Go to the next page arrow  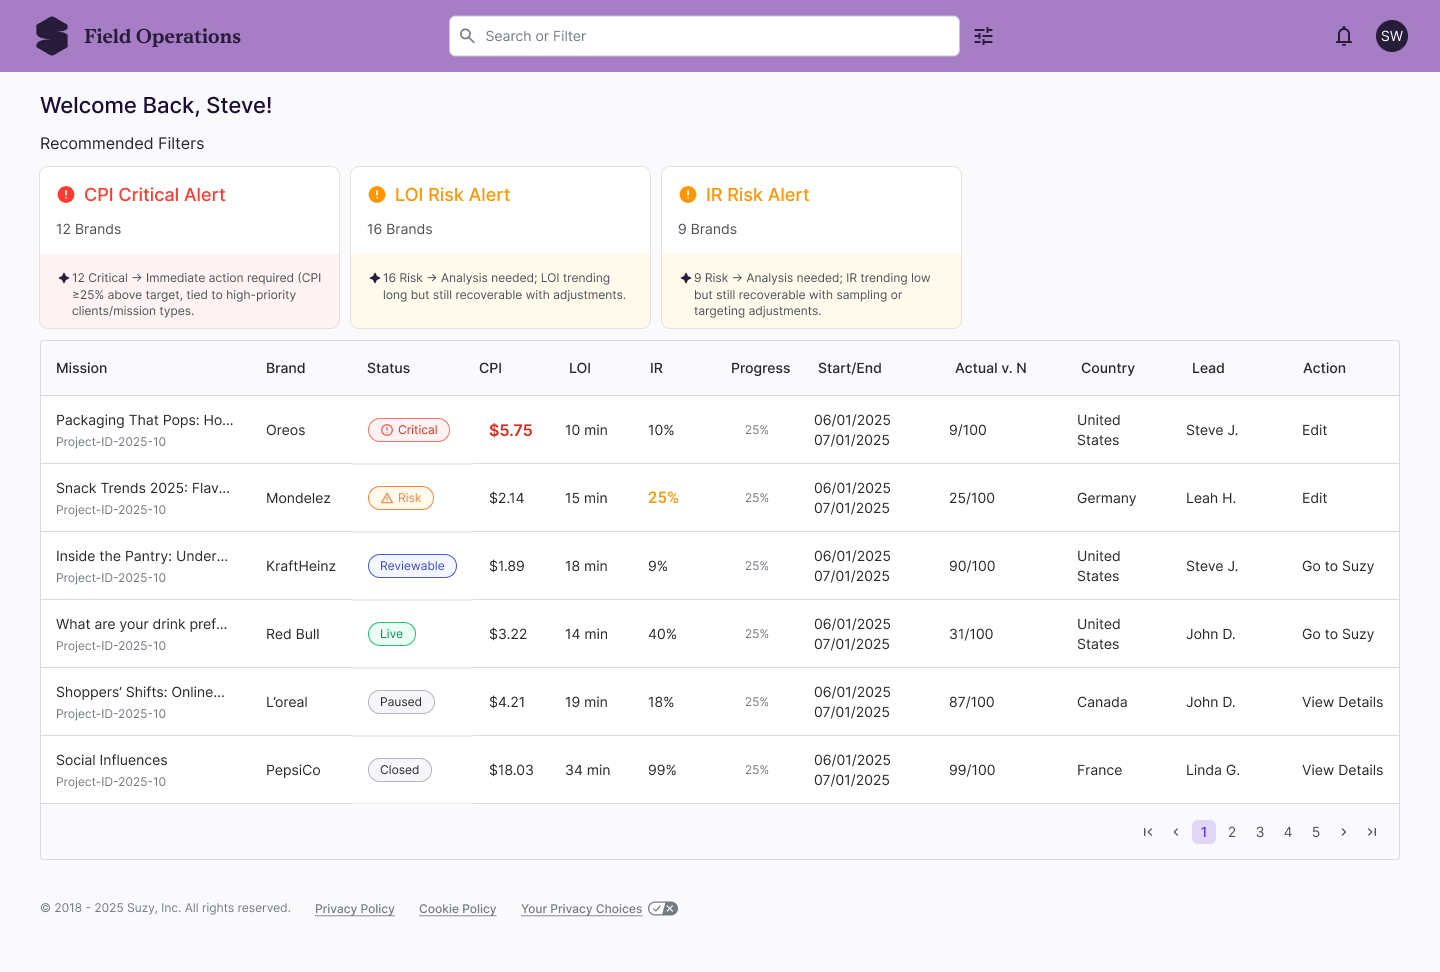point(1344,832)
